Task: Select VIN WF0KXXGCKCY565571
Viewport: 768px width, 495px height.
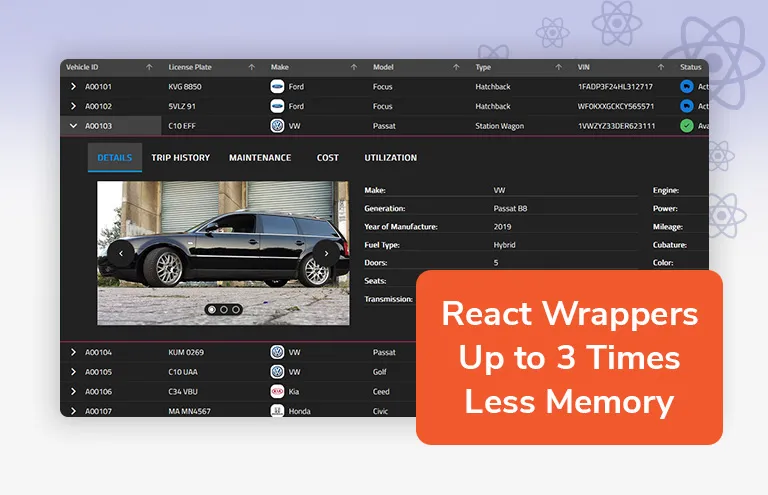Action: click(616, 106)
